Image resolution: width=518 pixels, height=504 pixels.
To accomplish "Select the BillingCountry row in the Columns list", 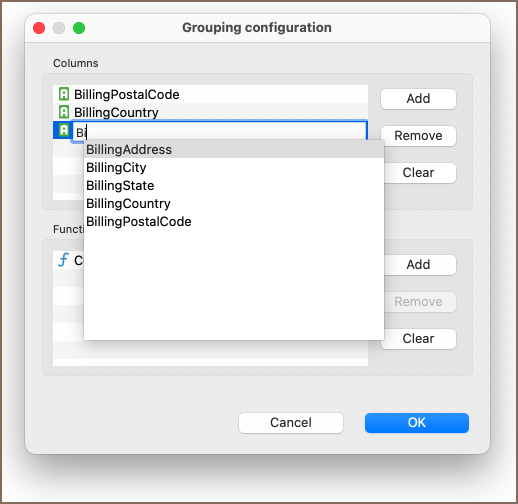I will point(210,112).
